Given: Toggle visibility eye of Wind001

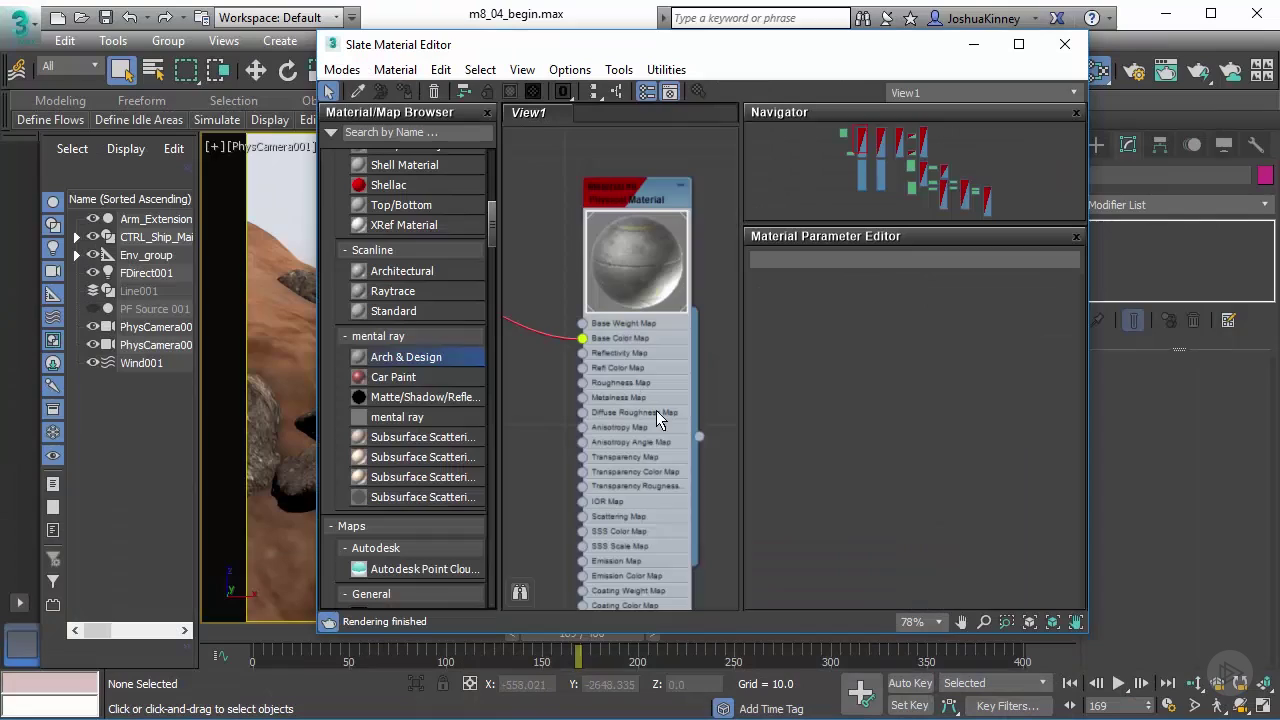Looking at the screenshot, I should [93, 363].
